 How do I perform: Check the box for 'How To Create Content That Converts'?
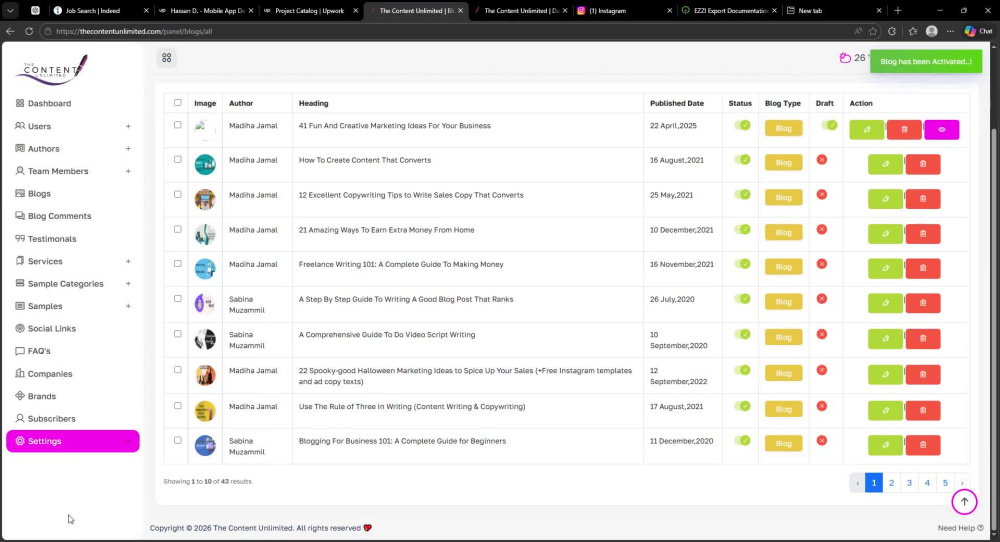click(x=177, y=159)
